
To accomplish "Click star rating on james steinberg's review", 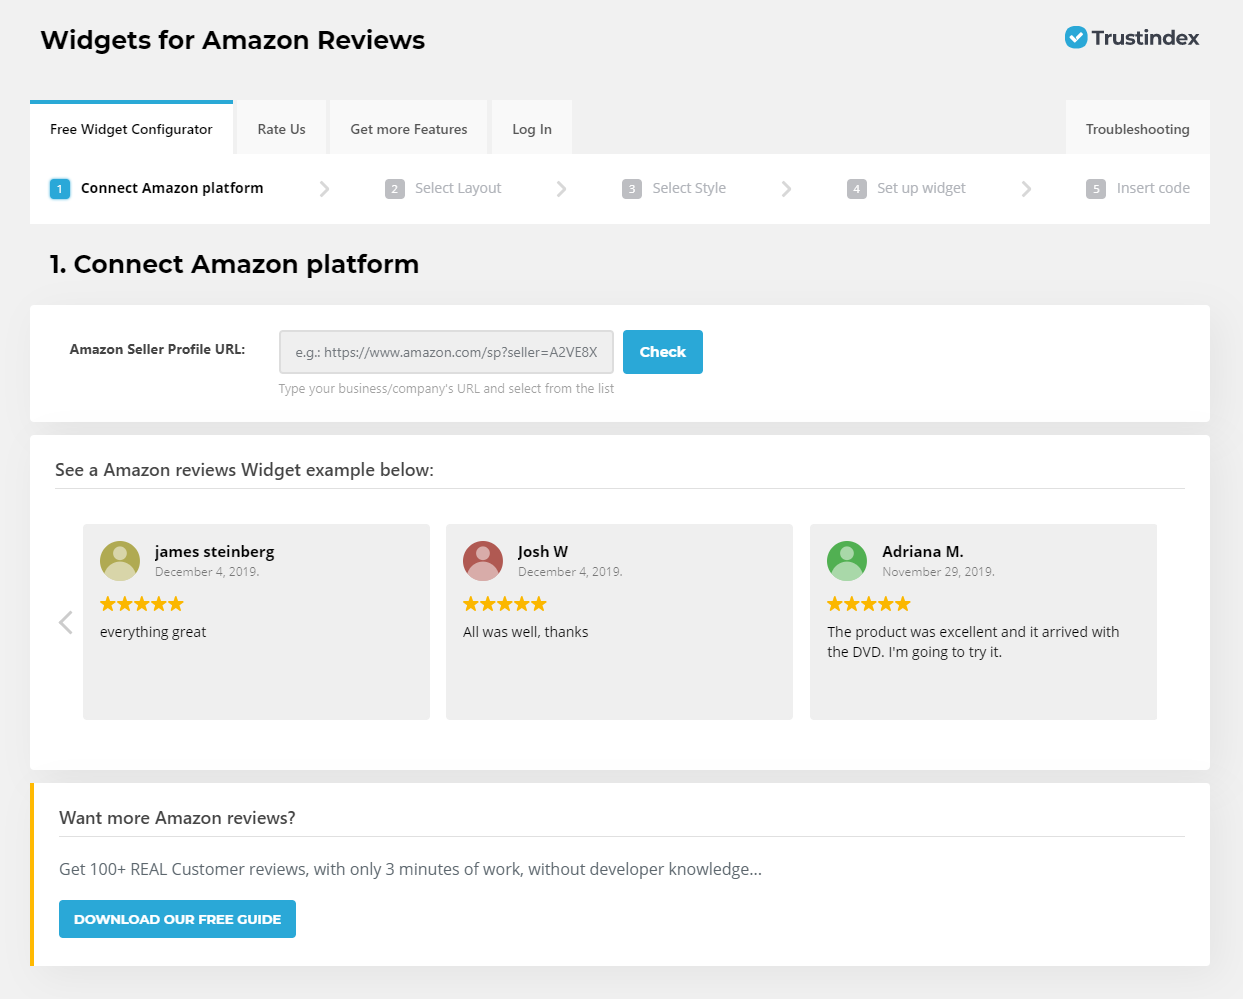I will coord(142,604).
